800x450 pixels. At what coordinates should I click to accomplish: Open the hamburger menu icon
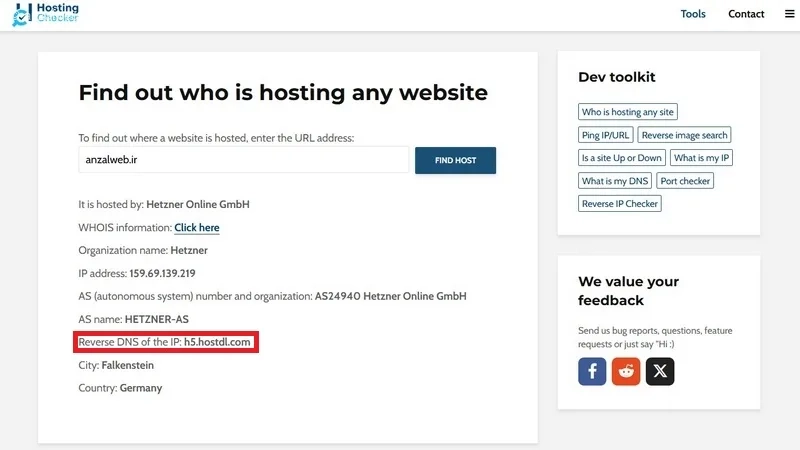click(x=789, y=14)
